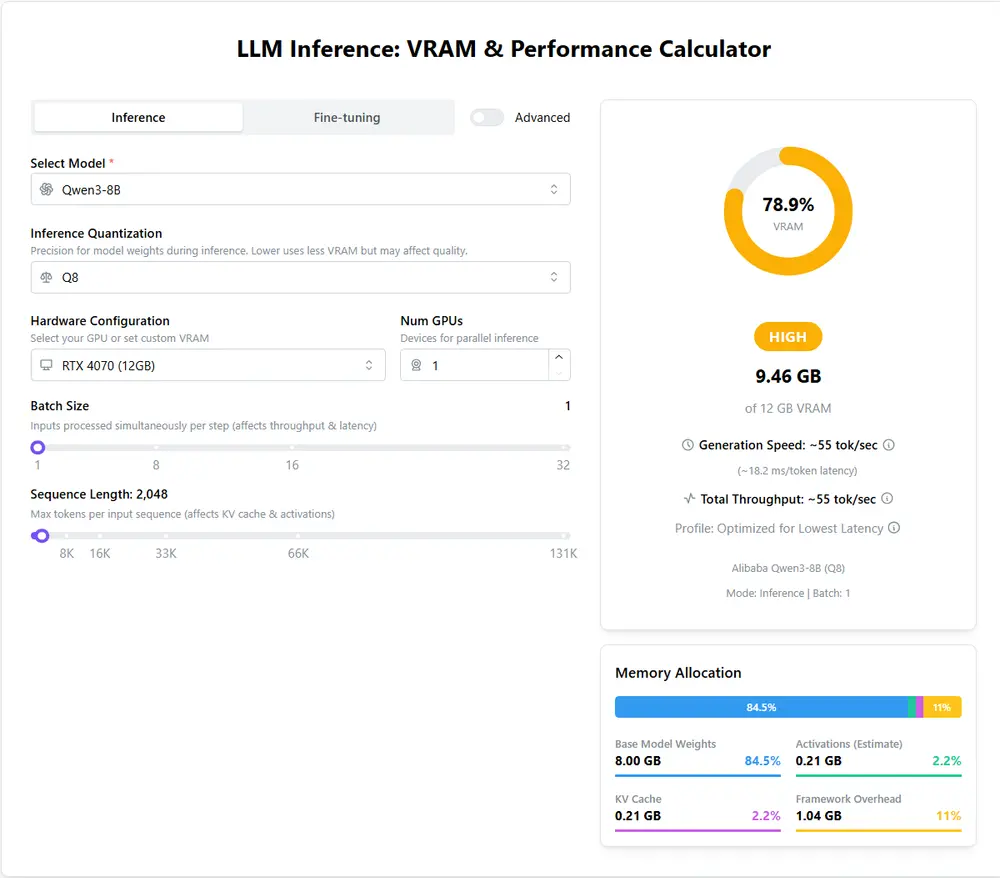Screen dimensions: 1000x878
Task: Increase Num GPUs with up arrow
Action: click(558, 357)
